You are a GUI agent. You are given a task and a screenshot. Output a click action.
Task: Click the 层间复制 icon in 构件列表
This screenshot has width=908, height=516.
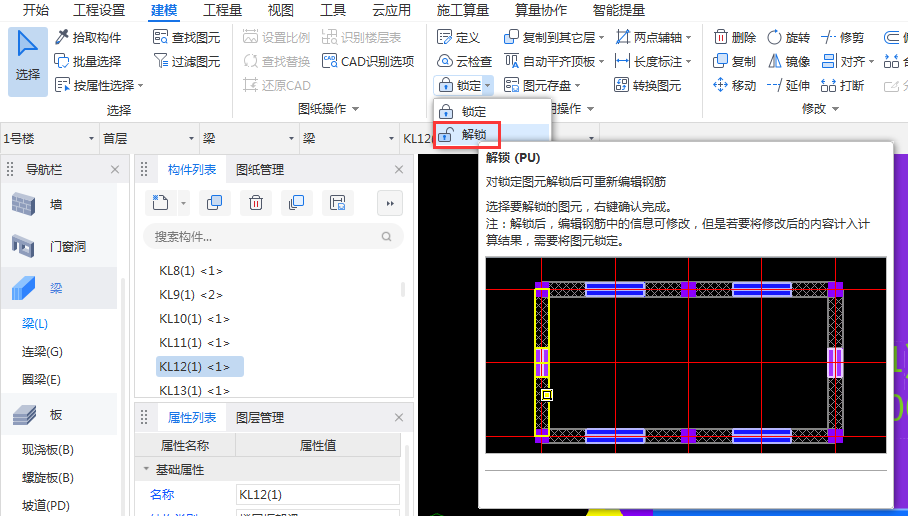click(296, 203)
